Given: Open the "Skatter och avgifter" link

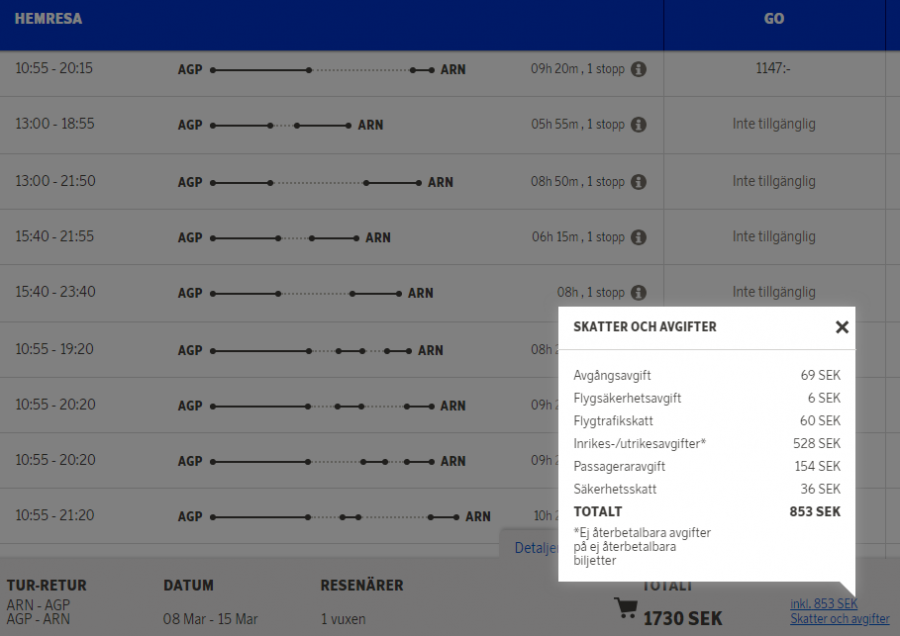Looking at the screenshot, I should tap(839, 619).
